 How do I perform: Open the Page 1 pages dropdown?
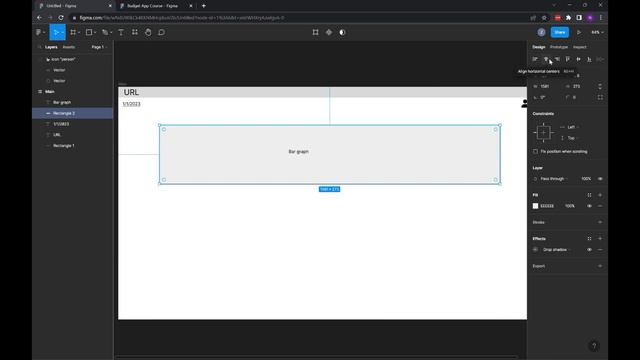pyautogui.click(x=99, y=47)
